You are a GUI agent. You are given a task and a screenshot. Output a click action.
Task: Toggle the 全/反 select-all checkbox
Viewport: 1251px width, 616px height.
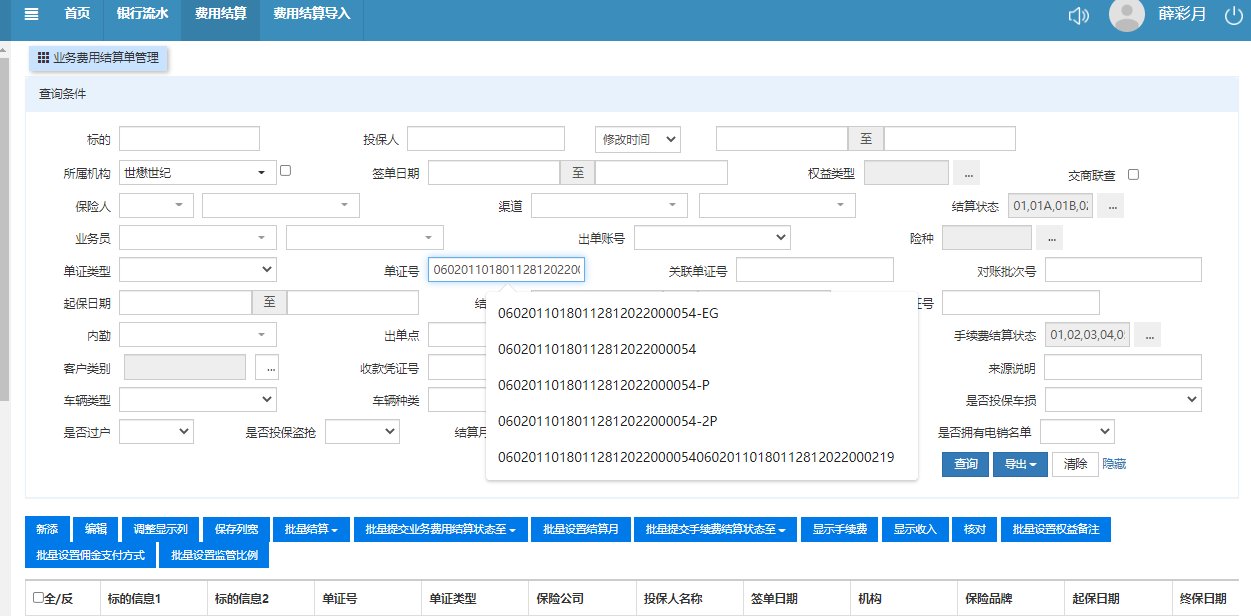[x=39, y=597]
